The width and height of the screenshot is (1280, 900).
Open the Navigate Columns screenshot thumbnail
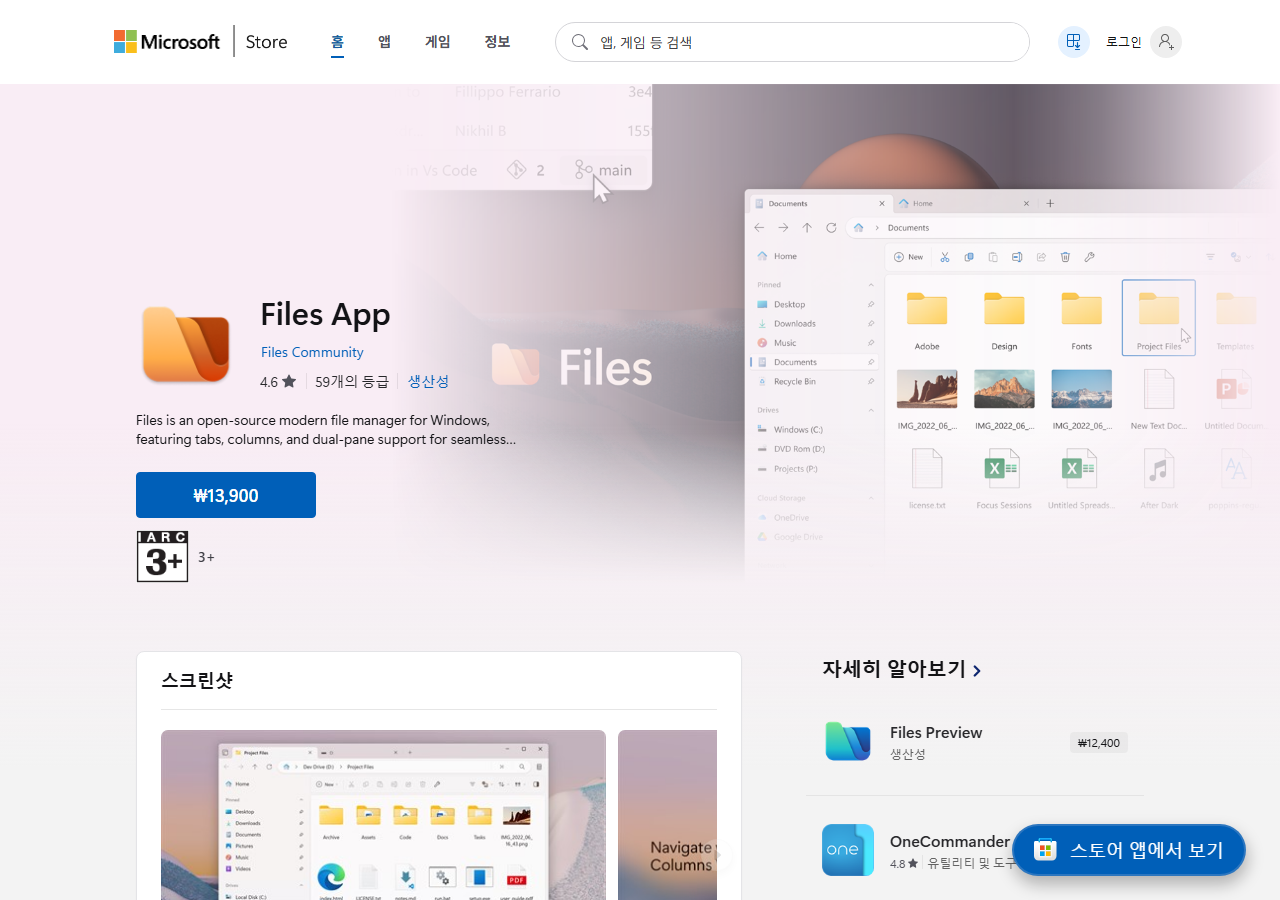pos(667,815)
